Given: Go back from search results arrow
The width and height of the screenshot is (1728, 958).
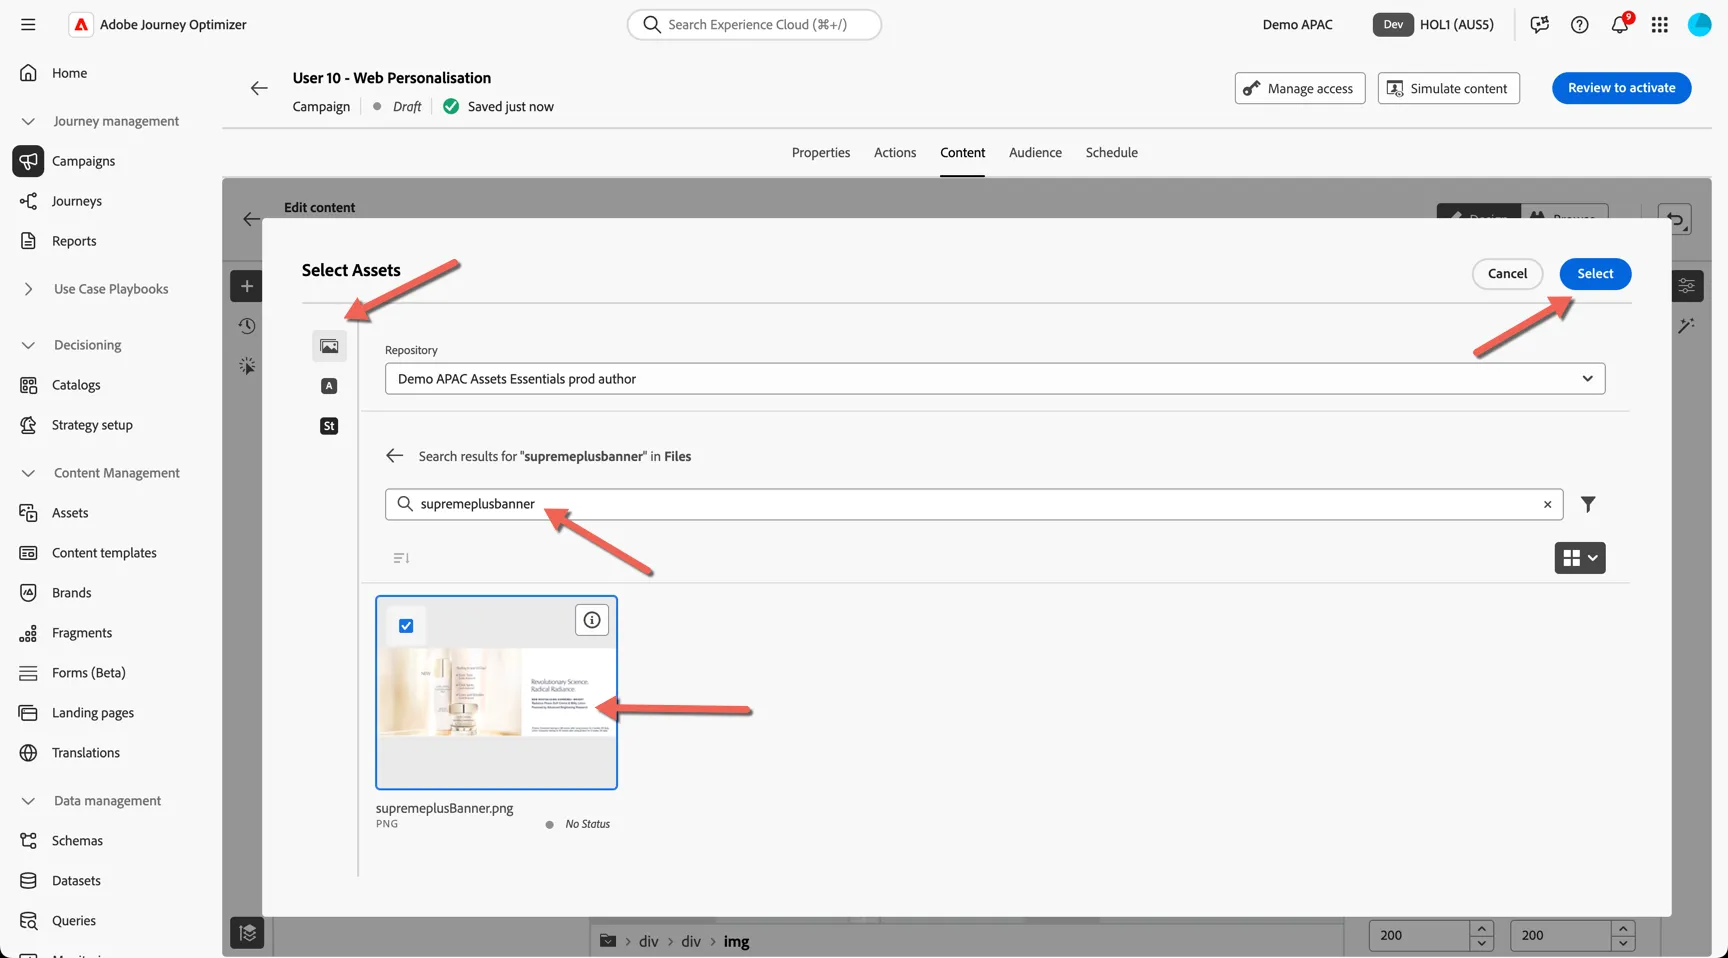Looking at the screenshot, I should [x=395, y=456].
